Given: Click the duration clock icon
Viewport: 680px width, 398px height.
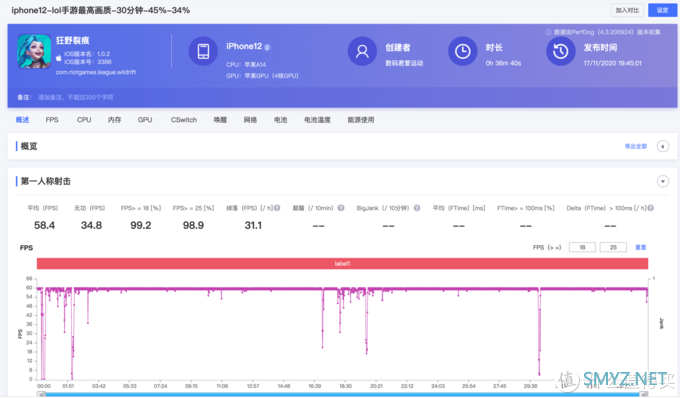Looking at the screenshot, I should (462, 51).
